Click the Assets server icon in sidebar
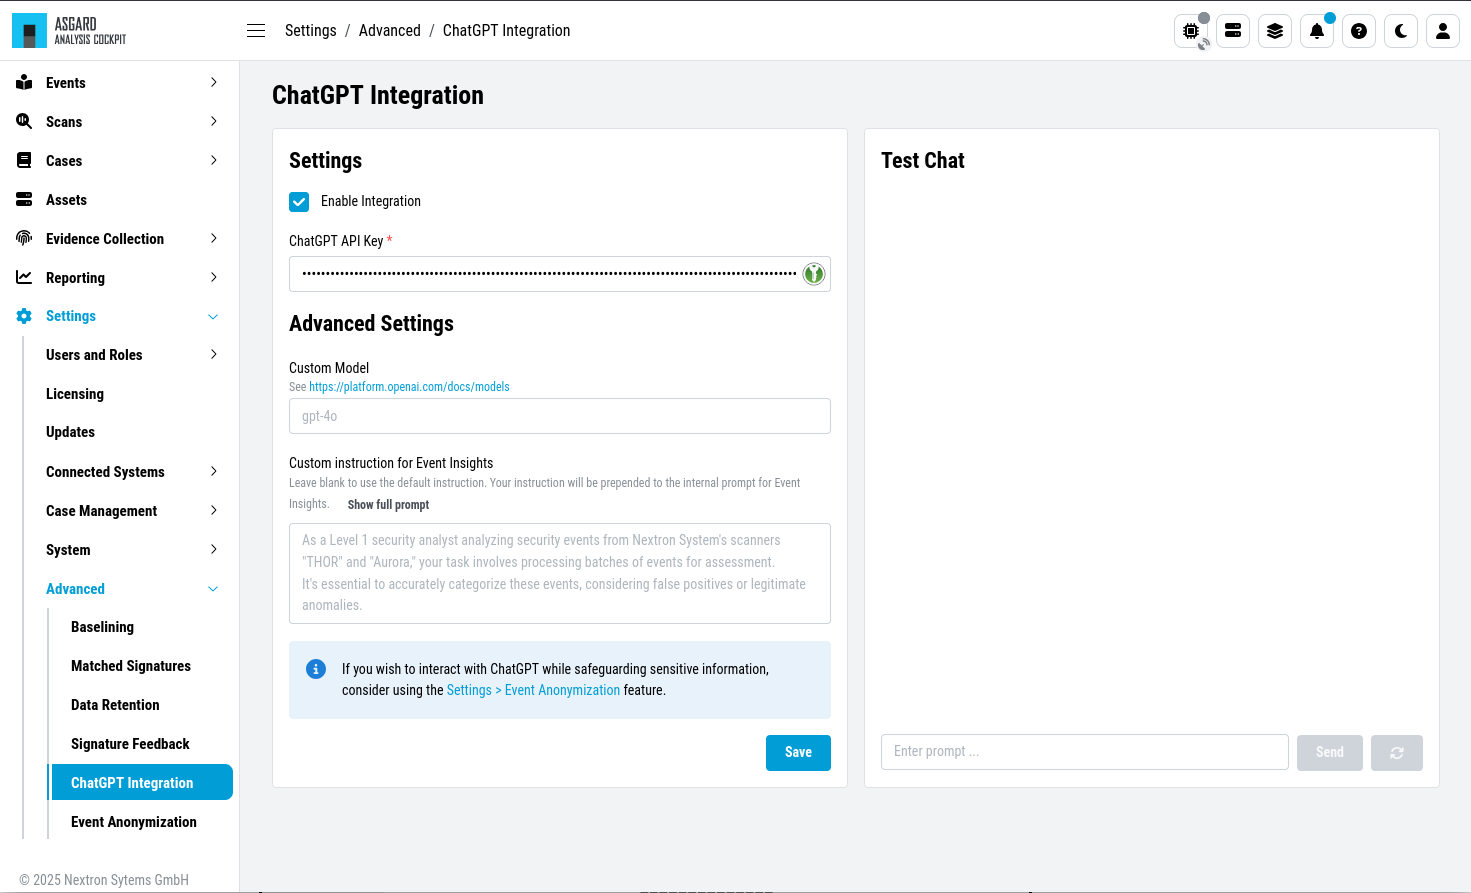1471x893 pixels. click(x=24, y=200)
